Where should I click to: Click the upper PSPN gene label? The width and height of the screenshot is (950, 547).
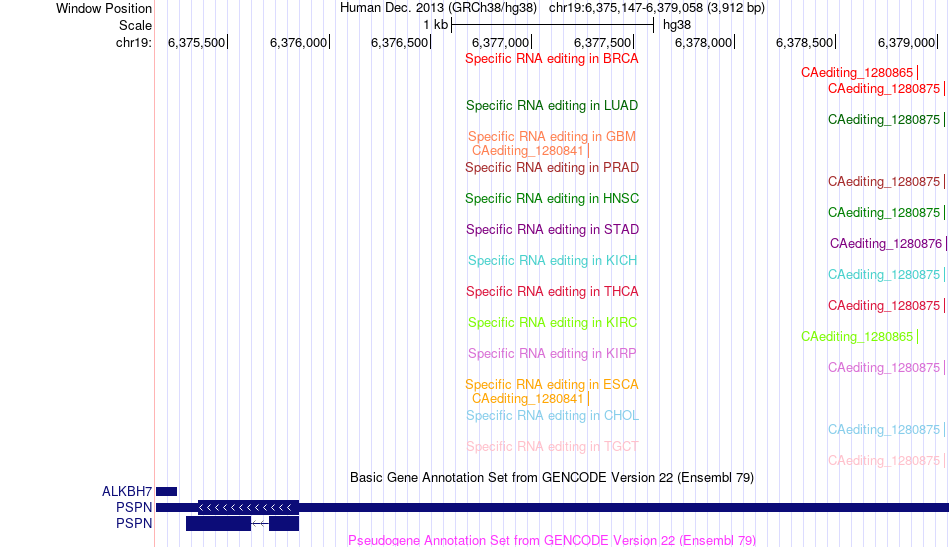pos(134,507)
